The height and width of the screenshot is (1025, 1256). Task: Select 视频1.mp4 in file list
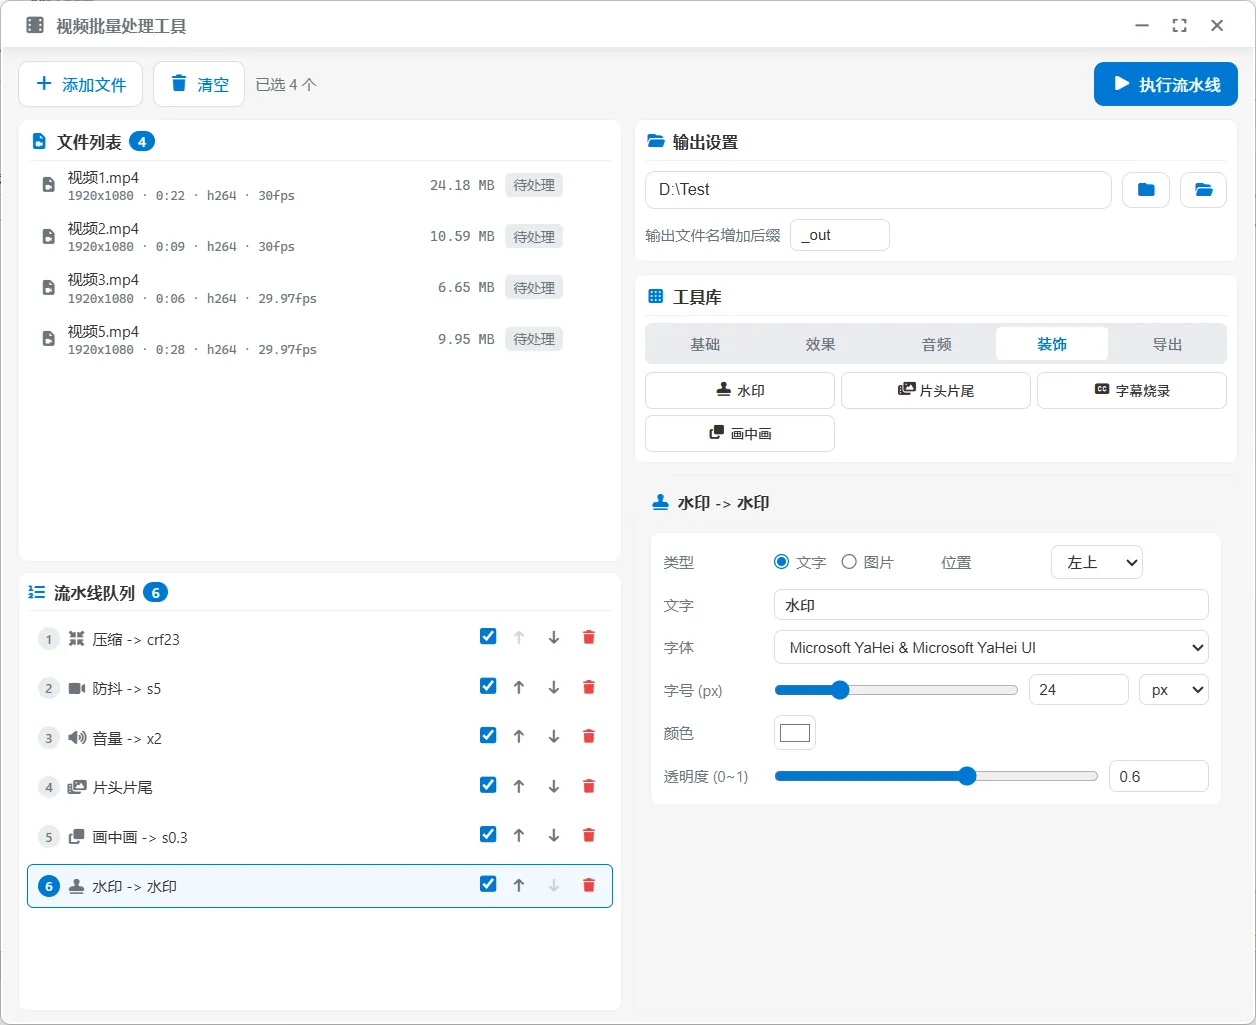coord(320,186)
